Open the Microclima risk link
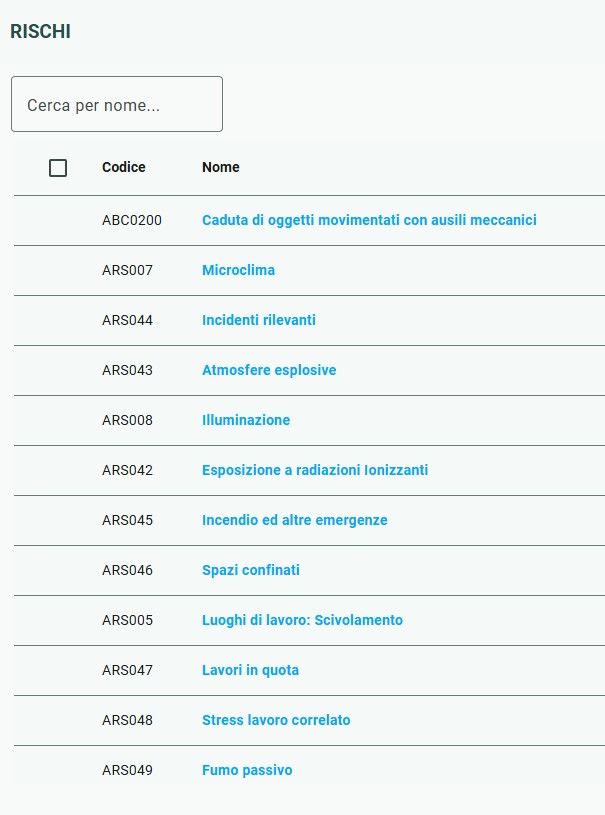 point(238,270)
